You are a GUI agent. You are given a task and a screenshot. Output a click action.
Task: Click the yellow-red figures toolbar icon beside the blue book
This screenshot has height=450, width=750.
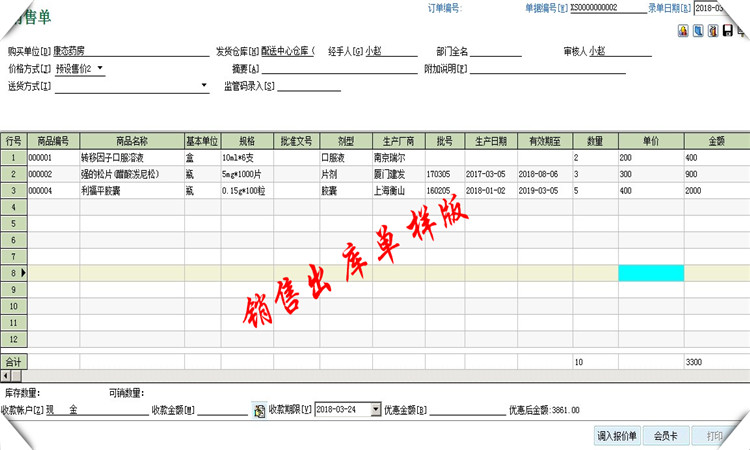click(683, 31)
